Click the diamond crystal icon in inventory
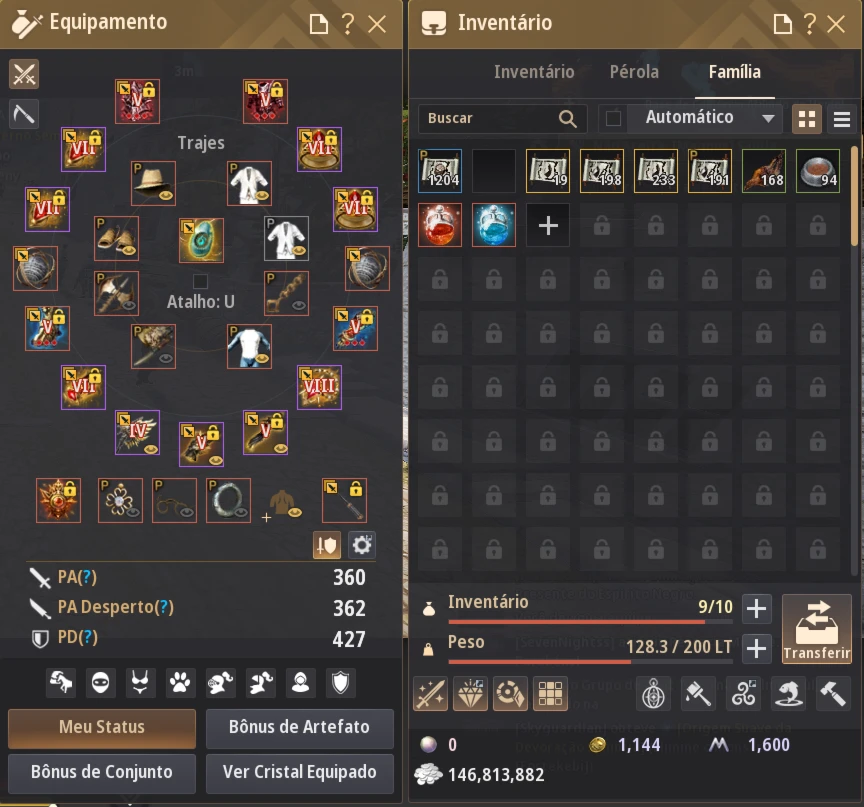 tap(470, 693)
